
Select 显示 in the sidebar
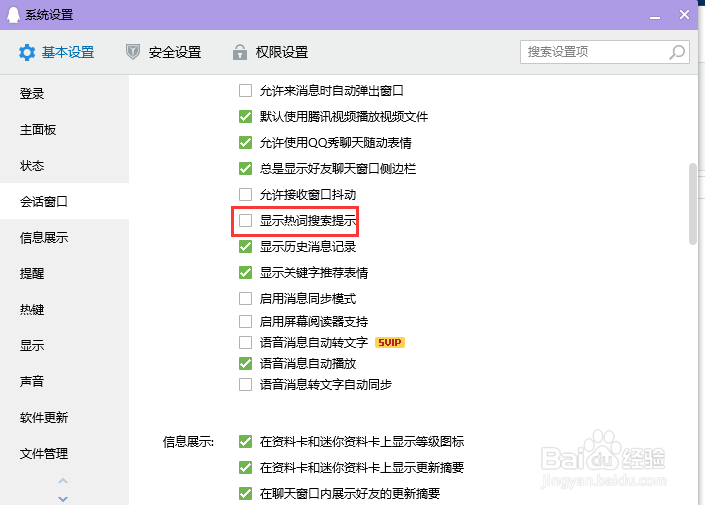click(64, 345)
